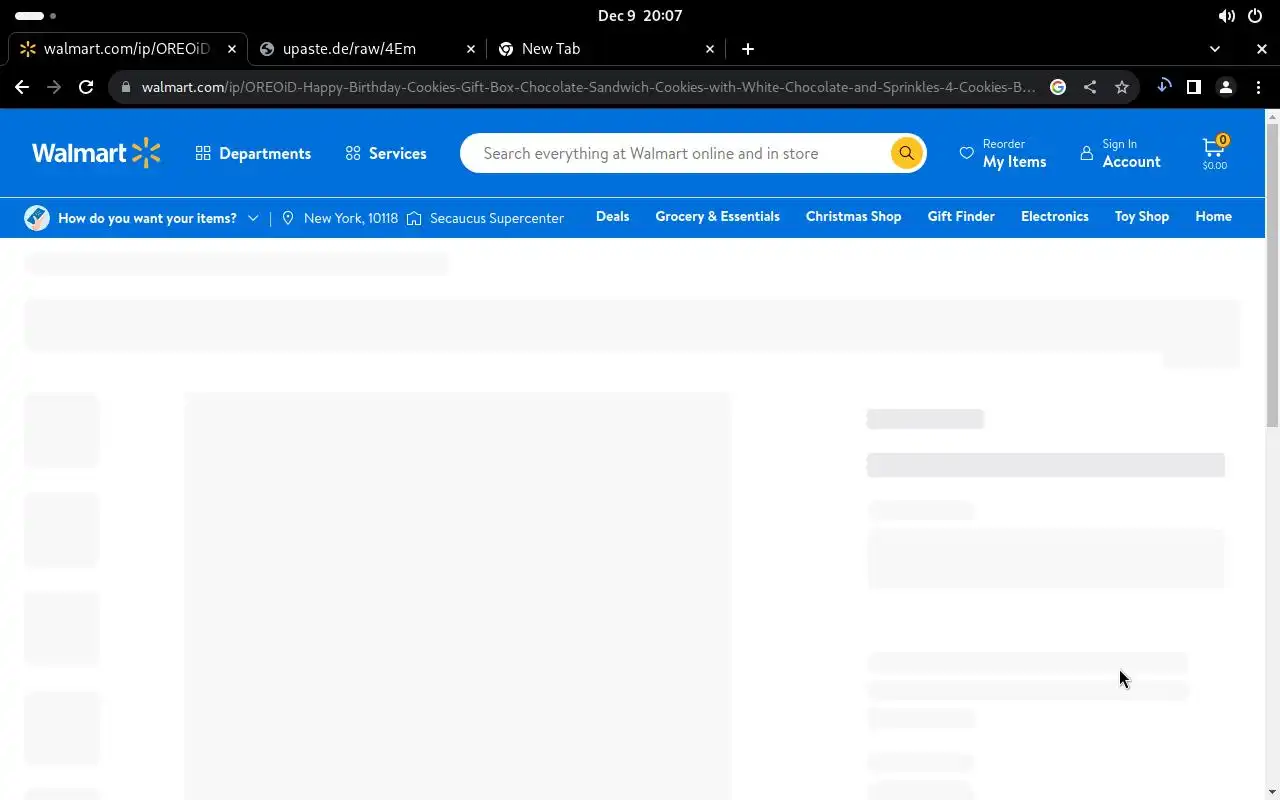1280x800 pixels.
Task: Open system volume control
Action: click(x=1226, y=16)
